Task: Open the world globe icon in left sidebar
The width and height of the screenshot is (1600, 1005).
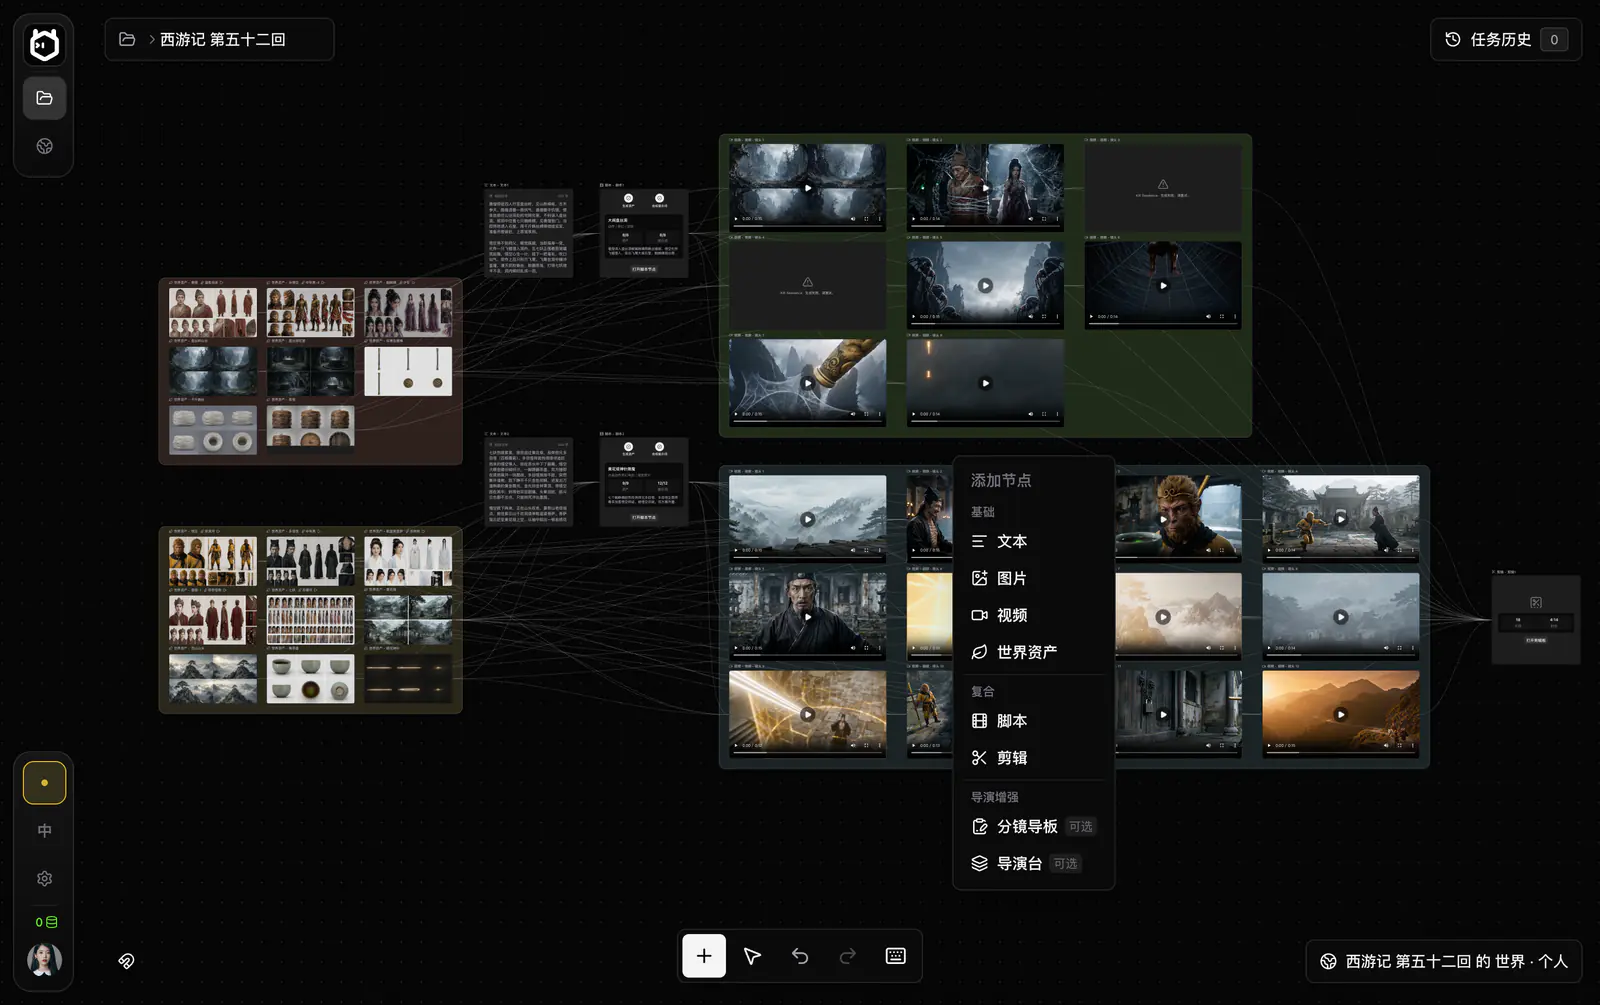Action: tap(45, 146)
